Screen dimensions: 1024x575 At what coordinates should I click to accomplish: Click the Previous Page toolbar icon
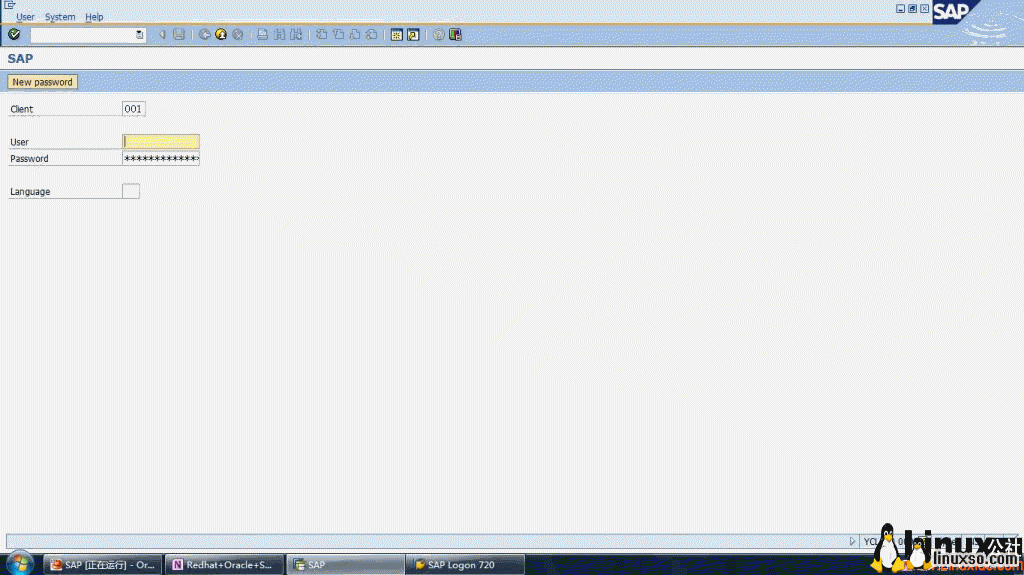pos(338,35)
